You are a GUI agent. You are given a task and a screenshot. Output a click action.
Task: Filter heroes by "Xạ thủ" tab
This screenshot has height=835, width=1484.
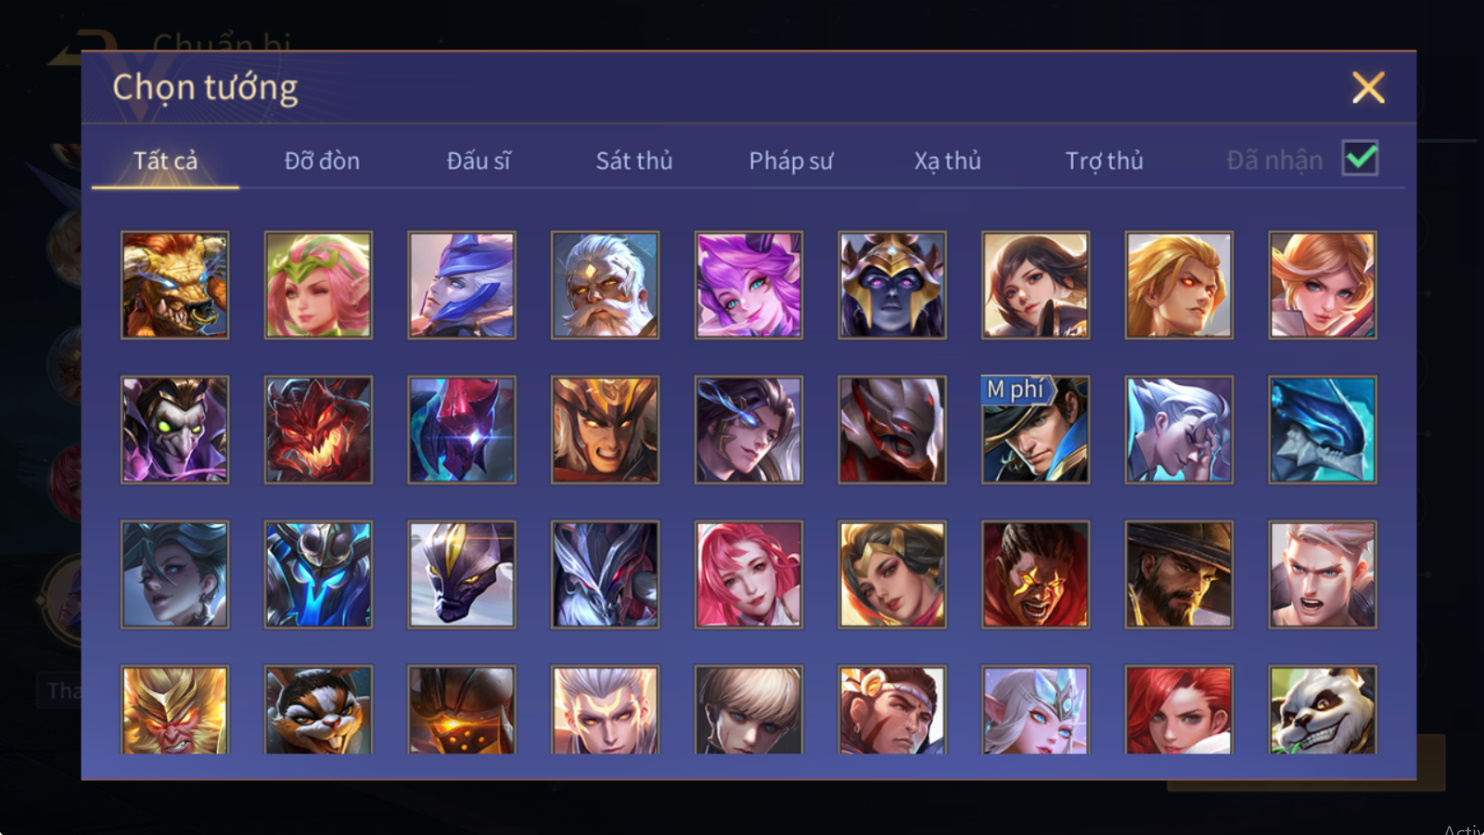(x=947, y=160)
